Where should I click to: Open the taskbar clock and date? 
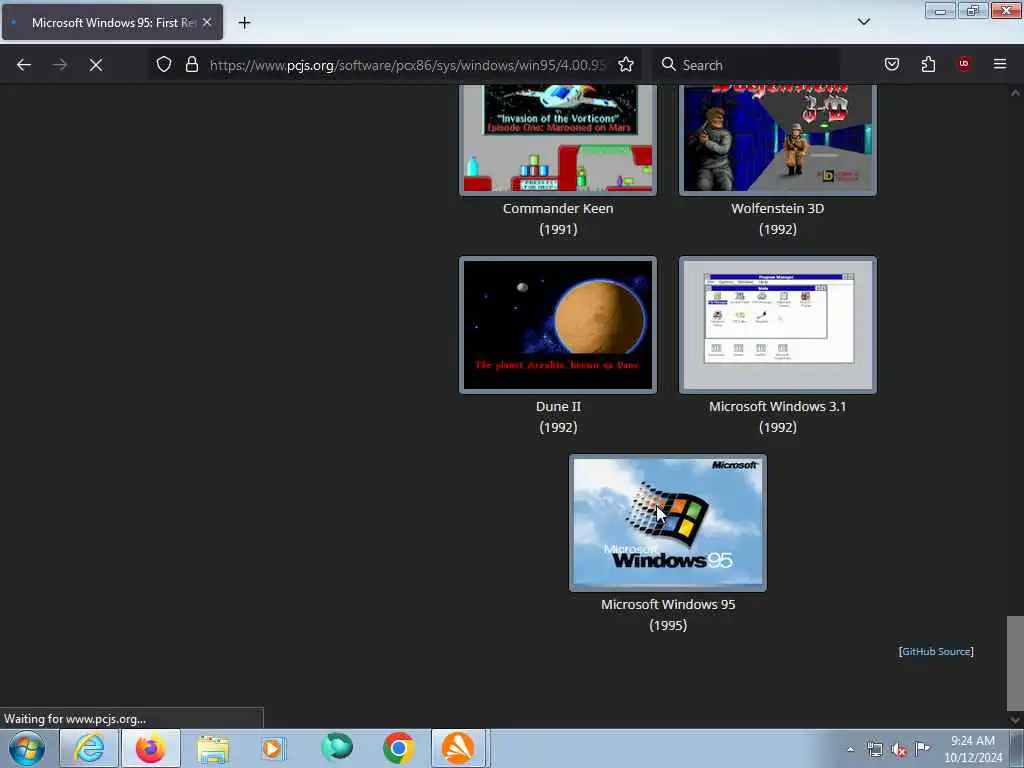click(973, 749)
